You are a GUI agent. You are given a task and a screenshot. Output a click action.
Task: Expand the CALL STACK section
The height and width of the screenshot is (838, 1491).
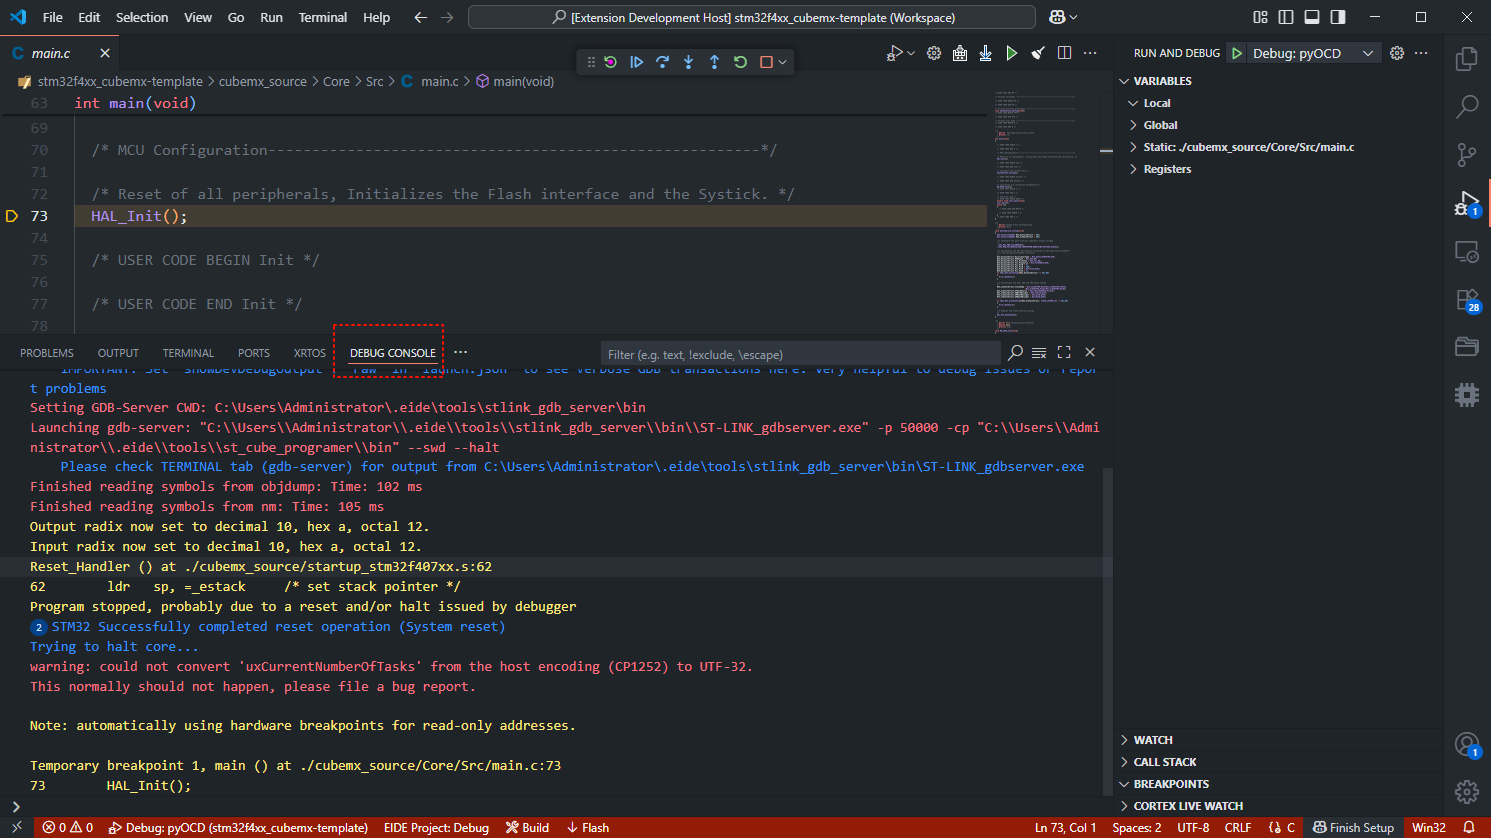coord(1165,762)
